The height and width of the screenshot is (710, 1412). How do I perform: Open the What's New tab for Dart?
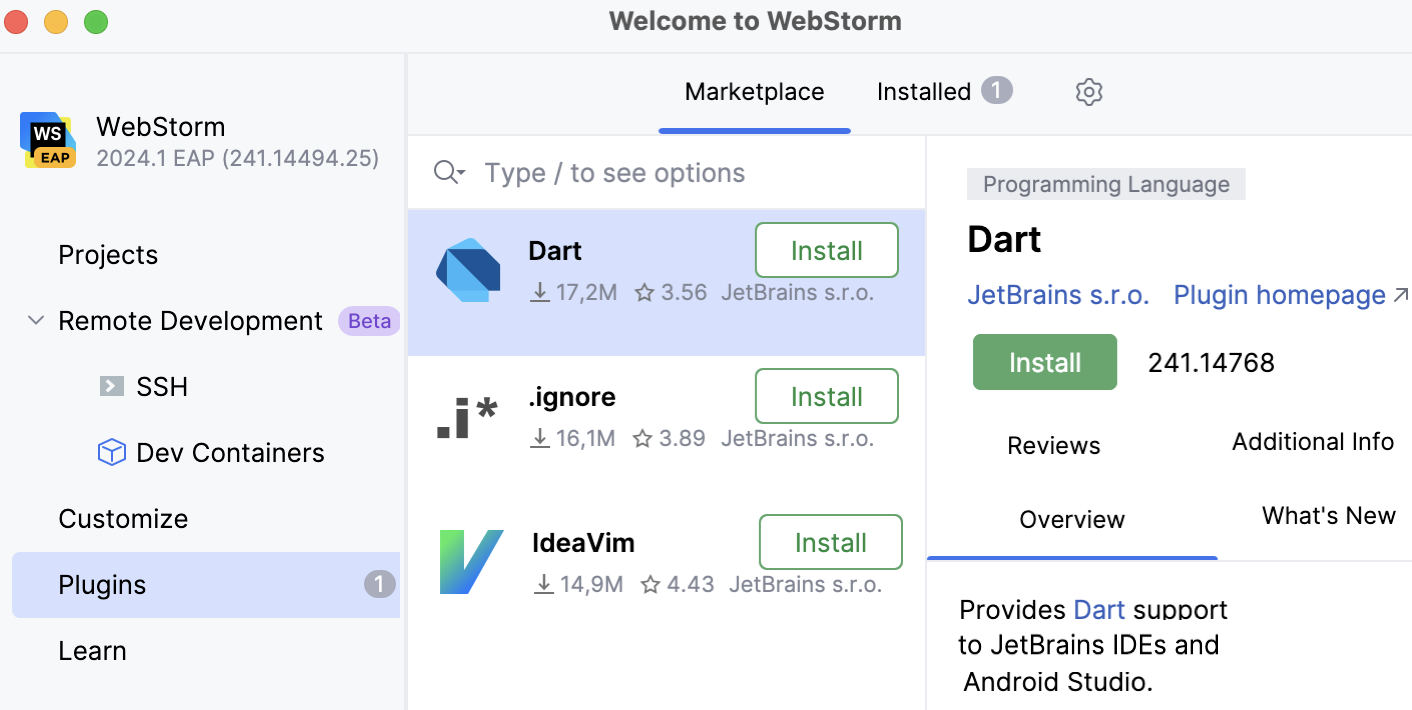pyautogui.click(x=1328, y=515)
